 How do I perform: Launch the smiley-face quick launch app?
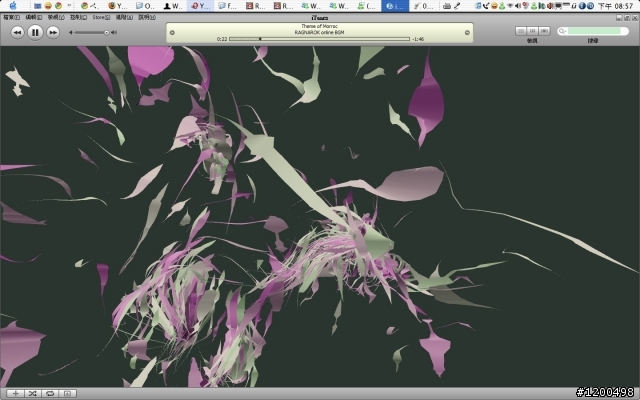tap(48, 6)
